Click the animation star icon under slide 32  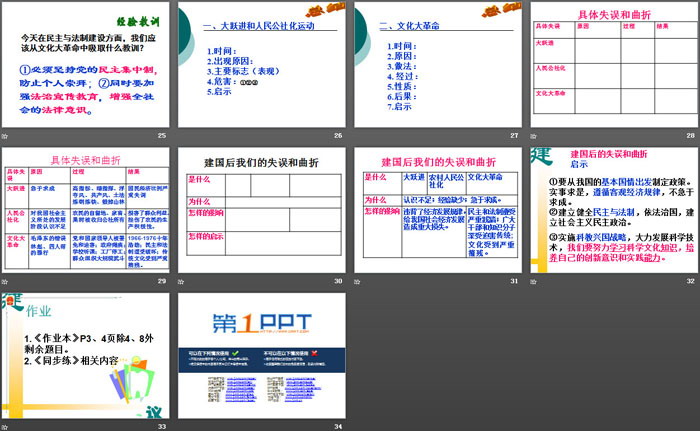click(533, 281)
